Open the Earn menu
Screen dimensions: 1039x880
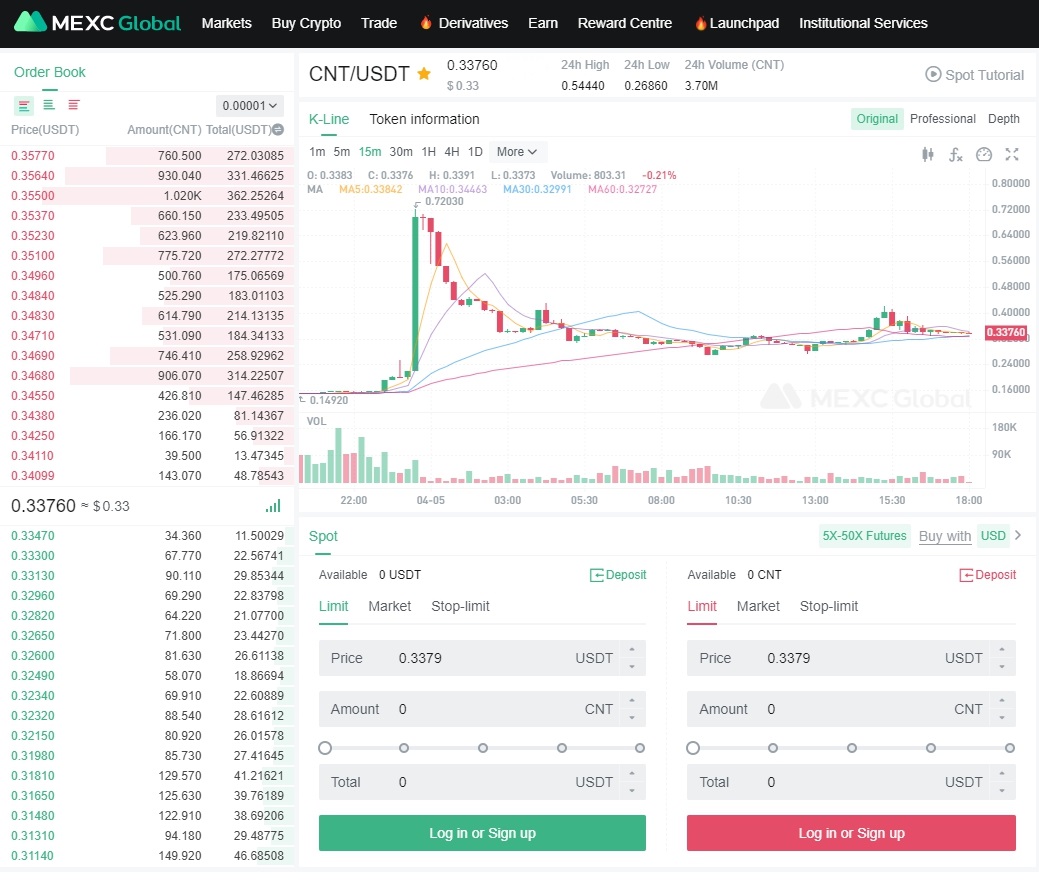tap(543, 23)
